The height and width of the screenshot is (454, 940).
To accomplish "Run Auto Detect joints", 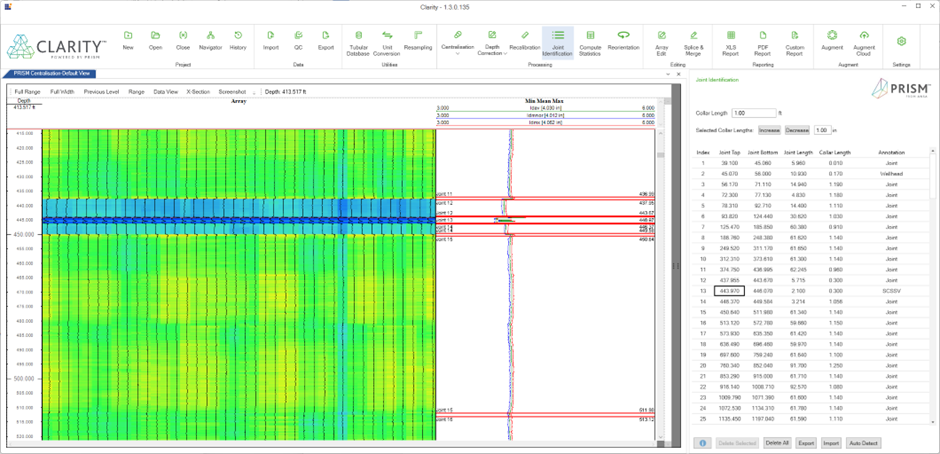I will (x=863, y=443).
